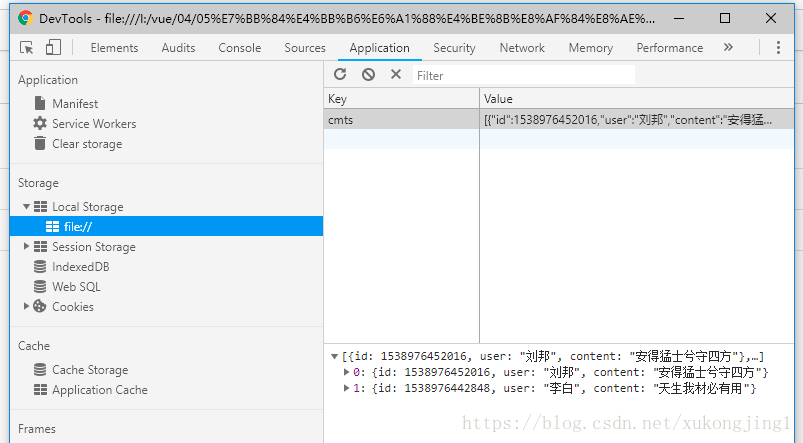This screenshot has height=443, width=803.
Task: Toggle the device toolbar icon
Action: pos(53,48)
